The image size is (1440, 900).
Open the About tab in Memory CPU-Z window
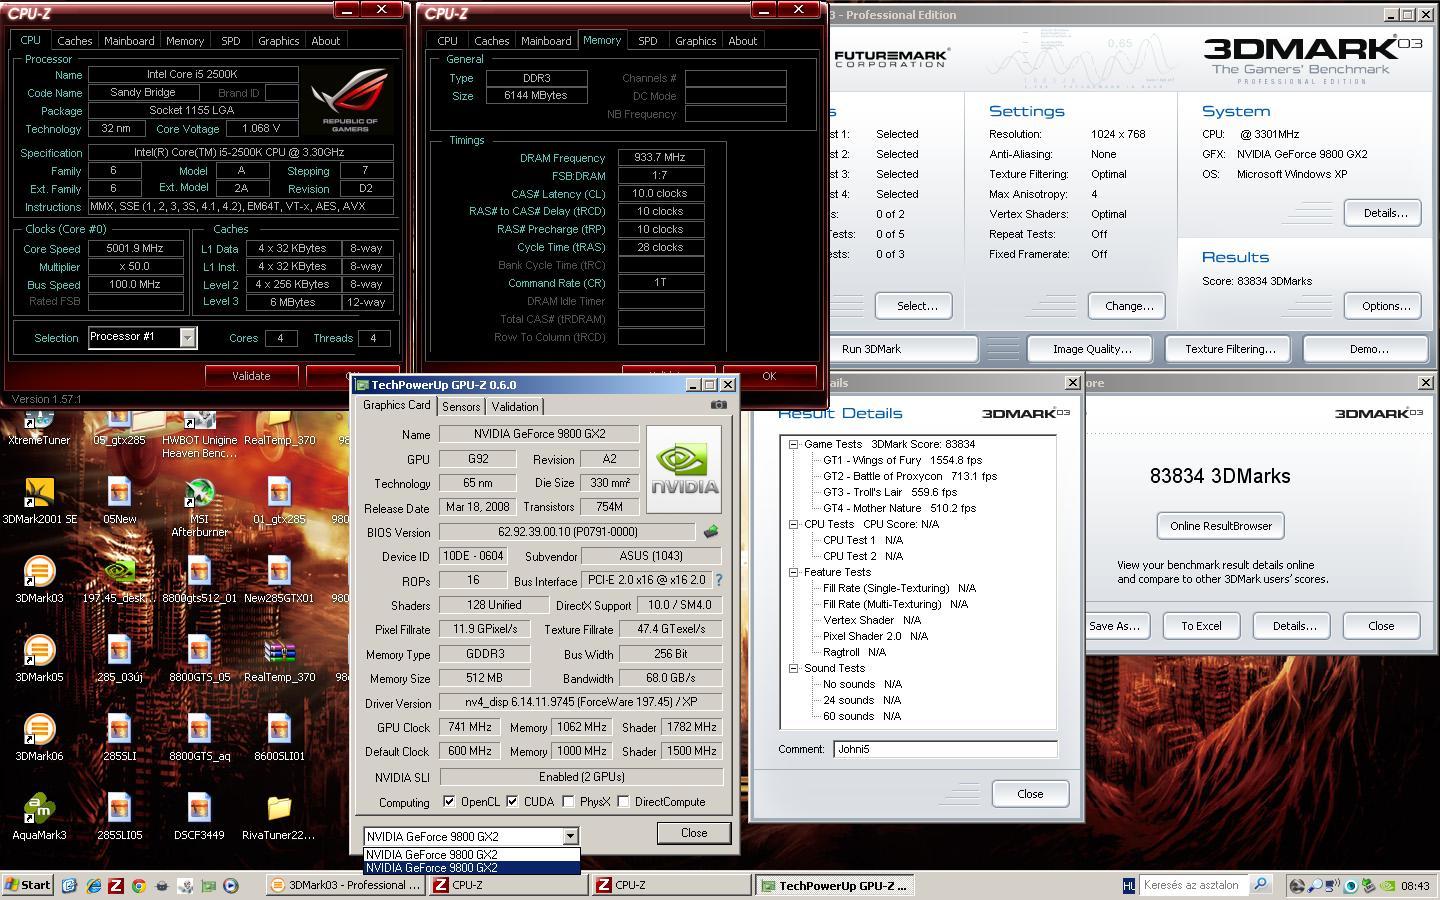click(742, 41)
